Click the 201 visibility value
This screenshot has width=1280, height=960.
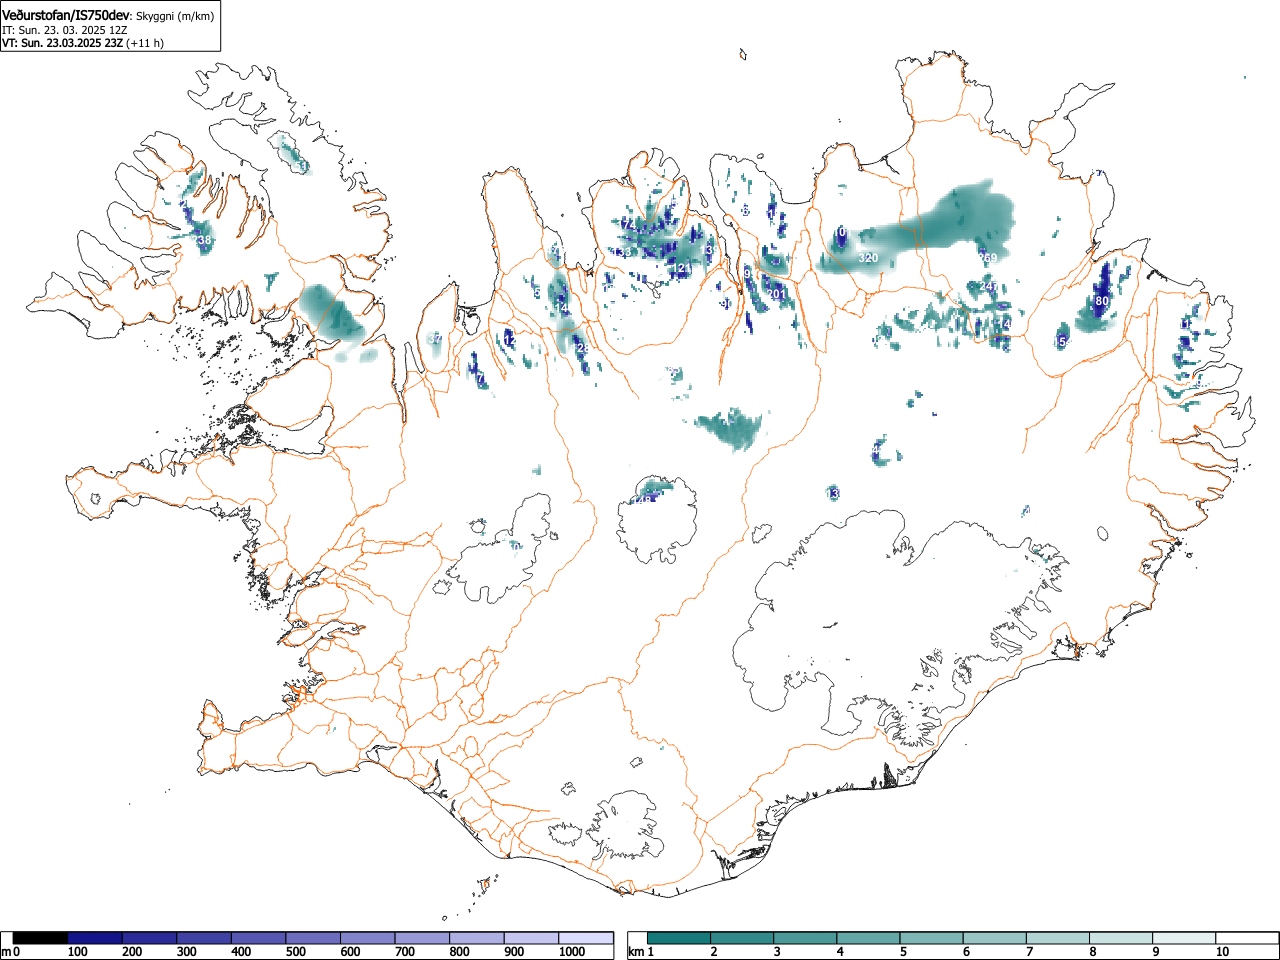775,294
